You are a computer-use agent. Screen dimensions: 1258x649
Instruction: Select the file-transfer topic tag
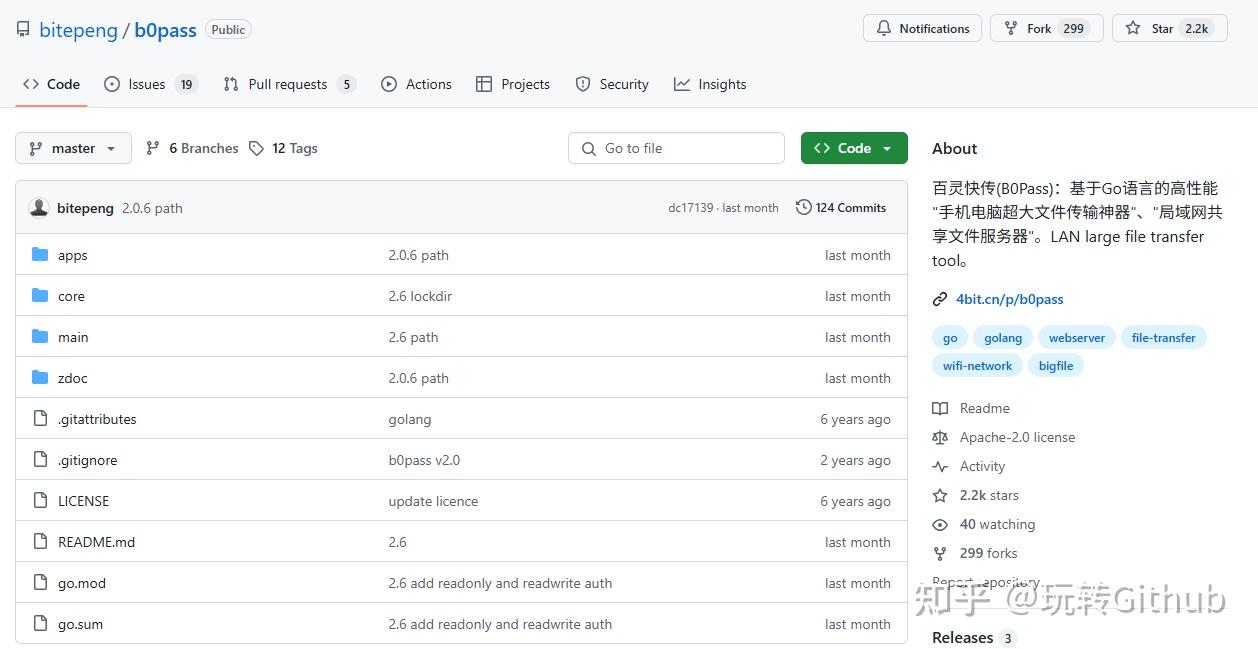[1164, 338]
